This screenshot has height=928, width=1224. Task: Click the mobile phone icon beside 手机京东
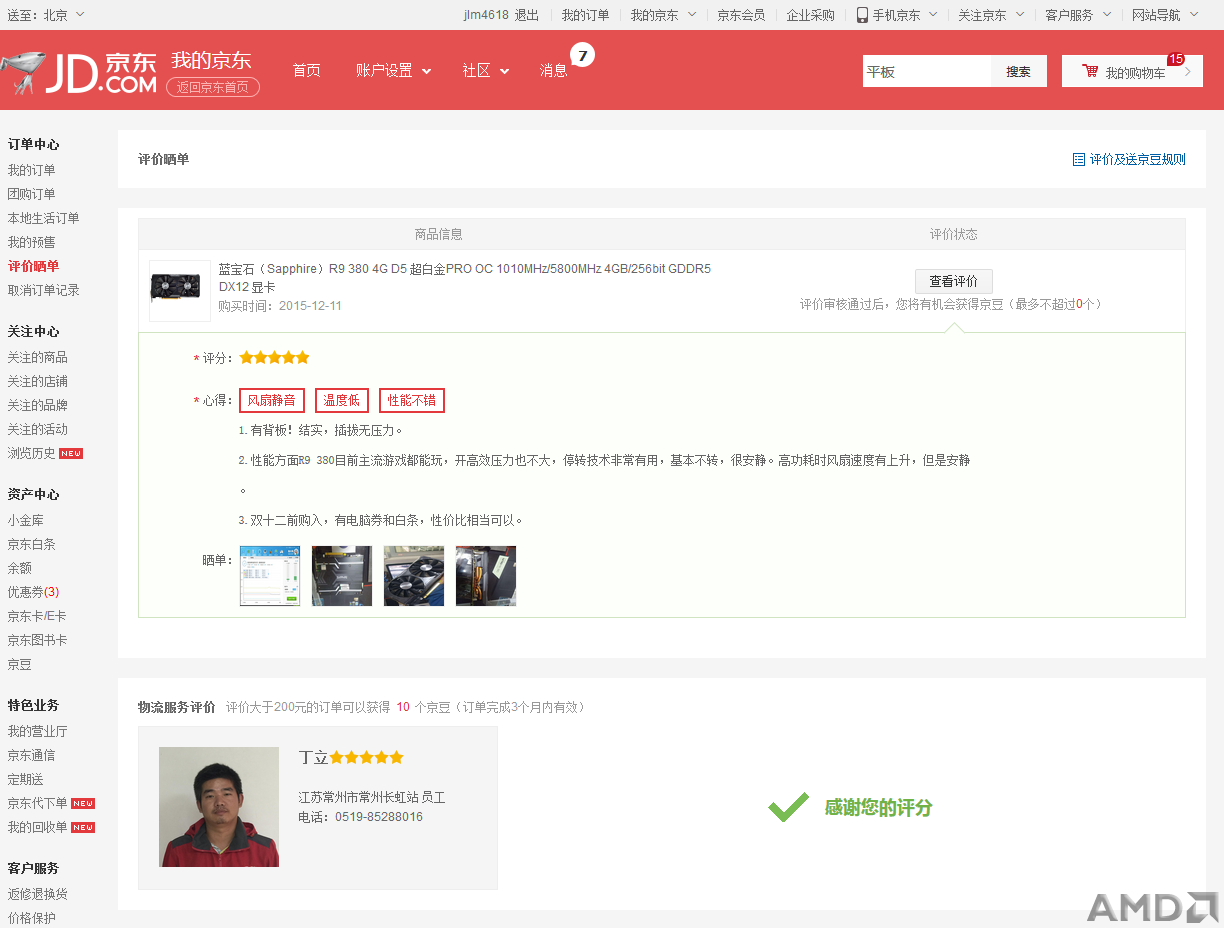tap(862, 15)
